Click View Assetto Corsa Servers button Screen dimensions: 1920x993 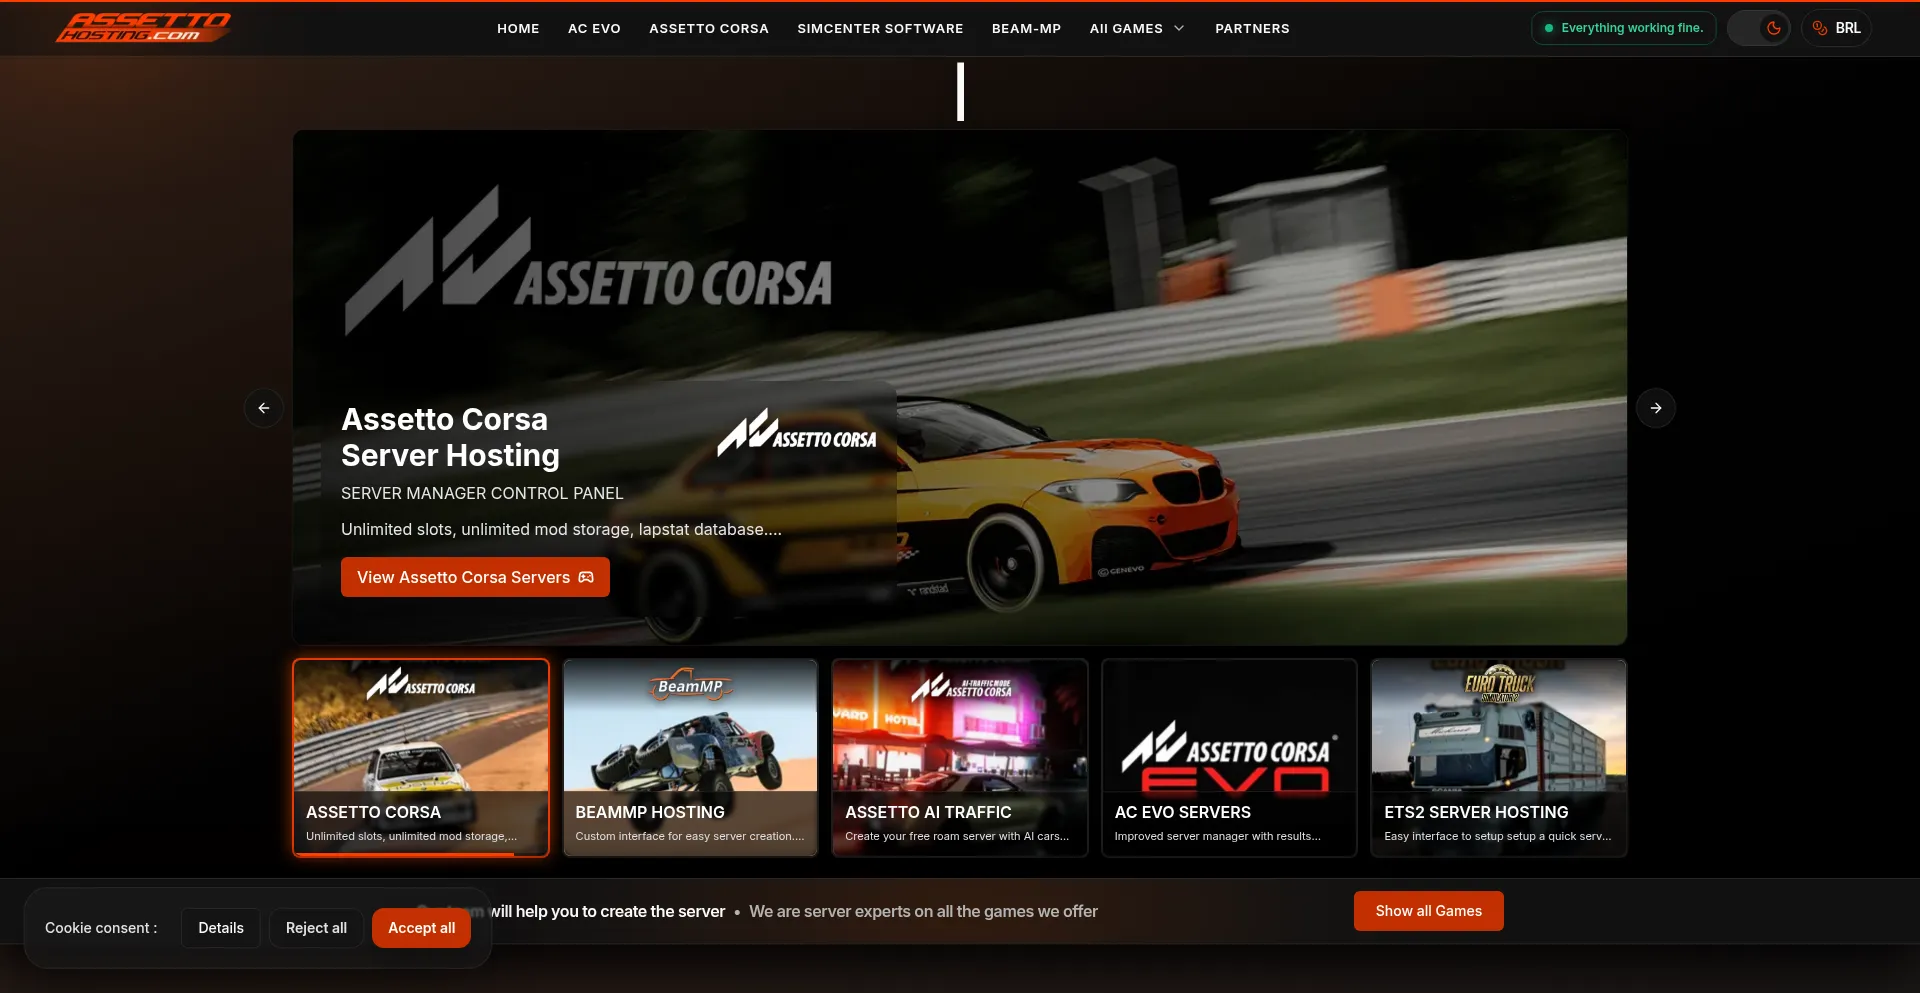(x=475, y=577)
